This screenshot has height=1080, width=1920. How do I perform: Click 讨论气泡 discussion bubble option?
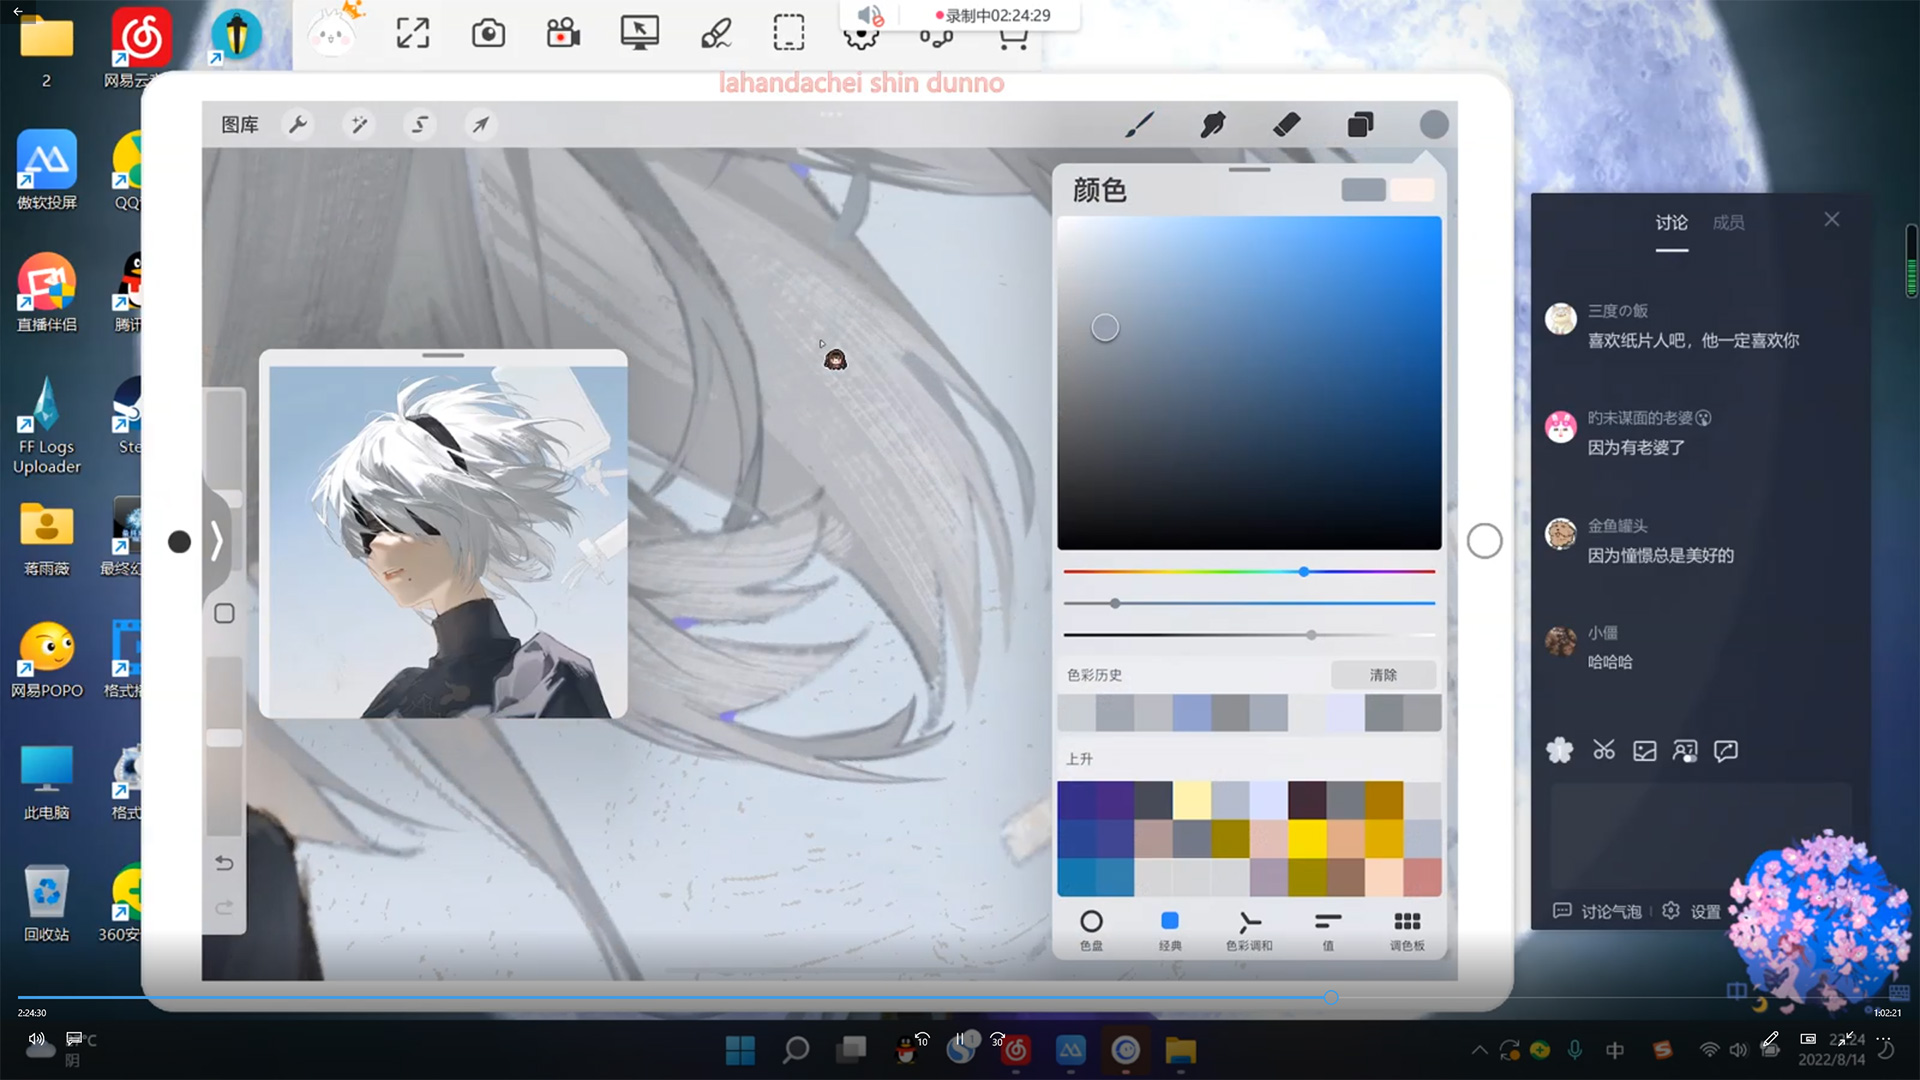tap(1597, 911)
